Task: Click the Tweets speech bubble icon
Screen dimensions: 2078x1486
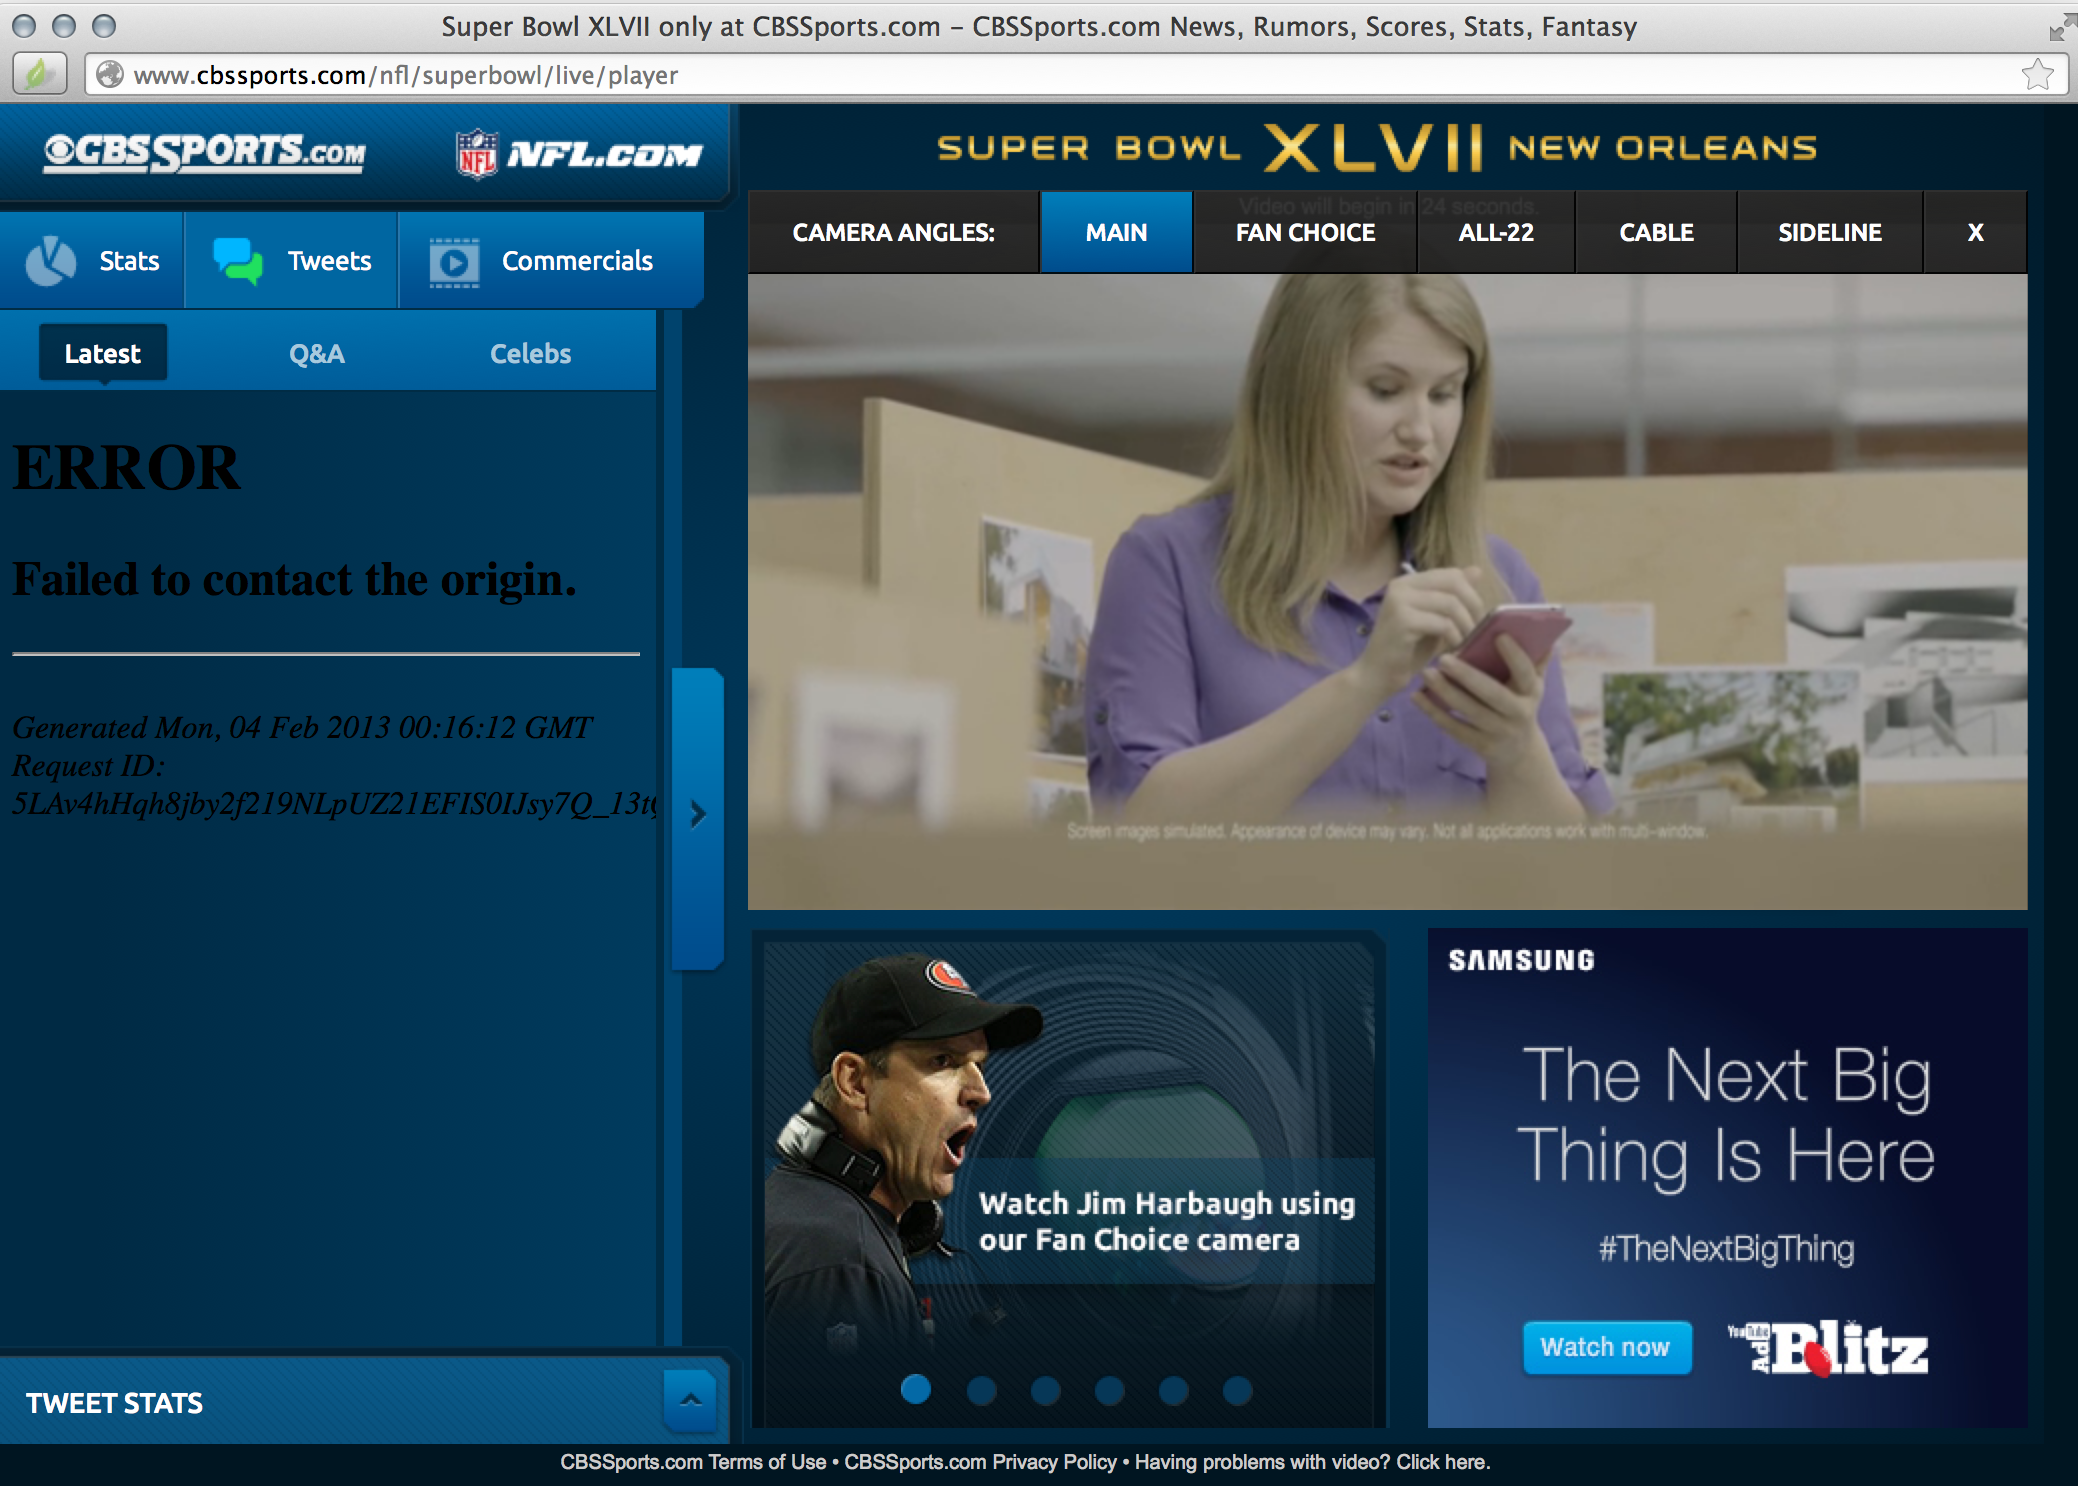Action: tap(238, 261)
